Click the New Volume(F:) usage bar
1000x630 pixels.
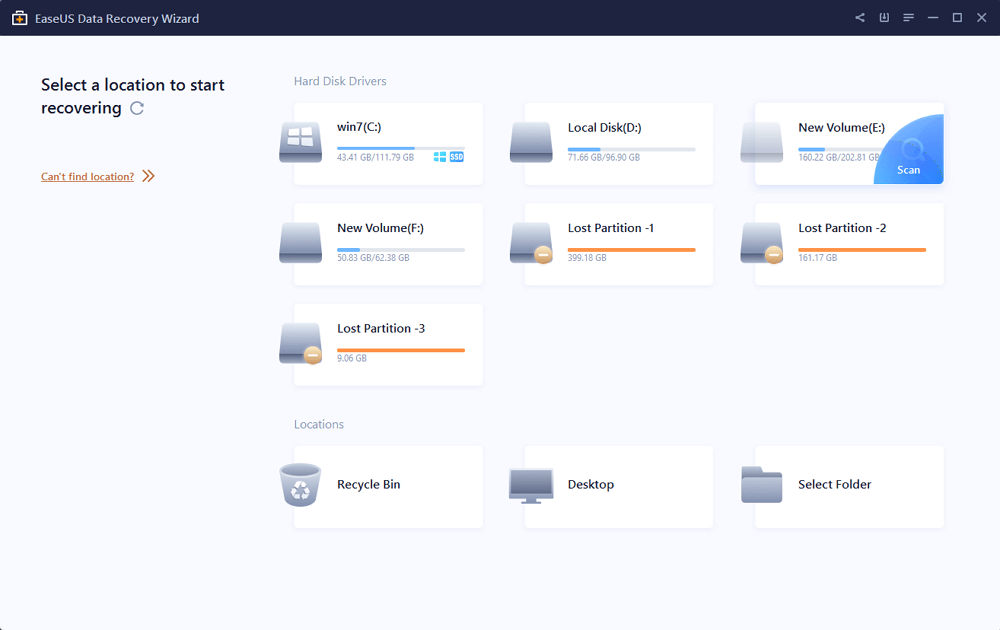(x=401, y=249)
